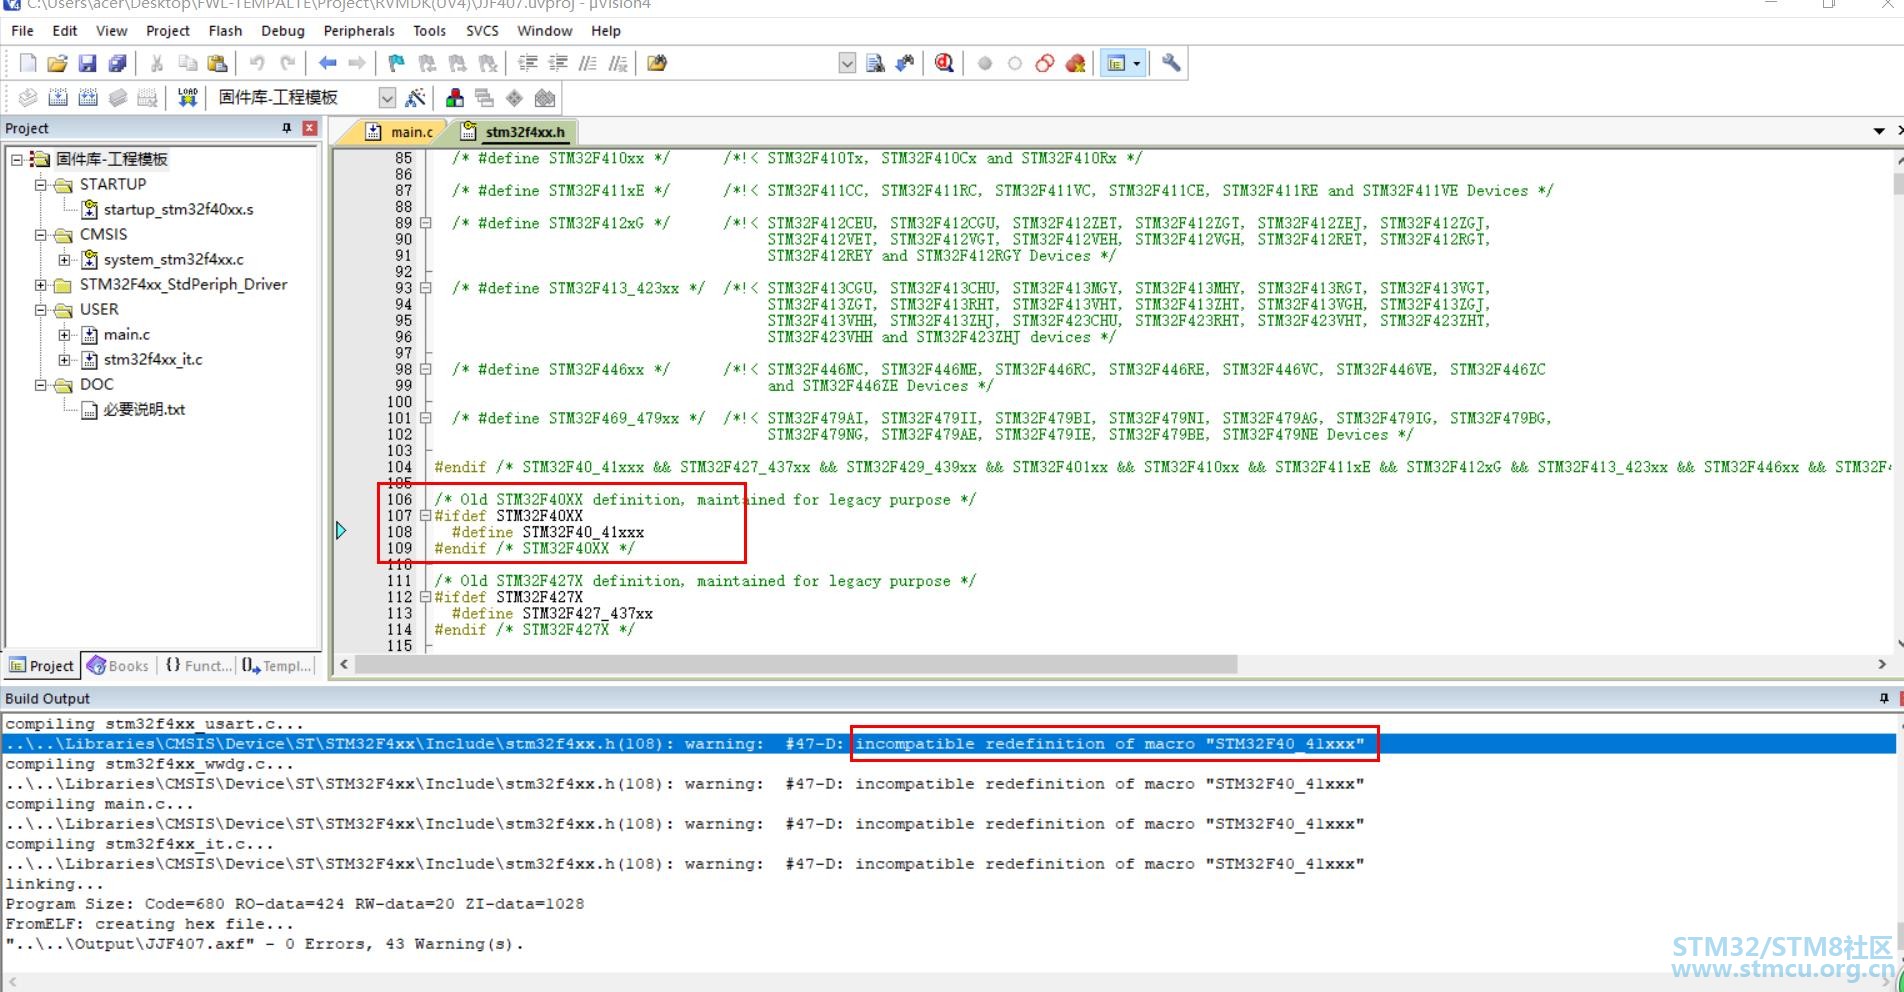Open the Flash menu
Image resolution: width=1904 pixels, height=992 pixels.
click(225, 31)
